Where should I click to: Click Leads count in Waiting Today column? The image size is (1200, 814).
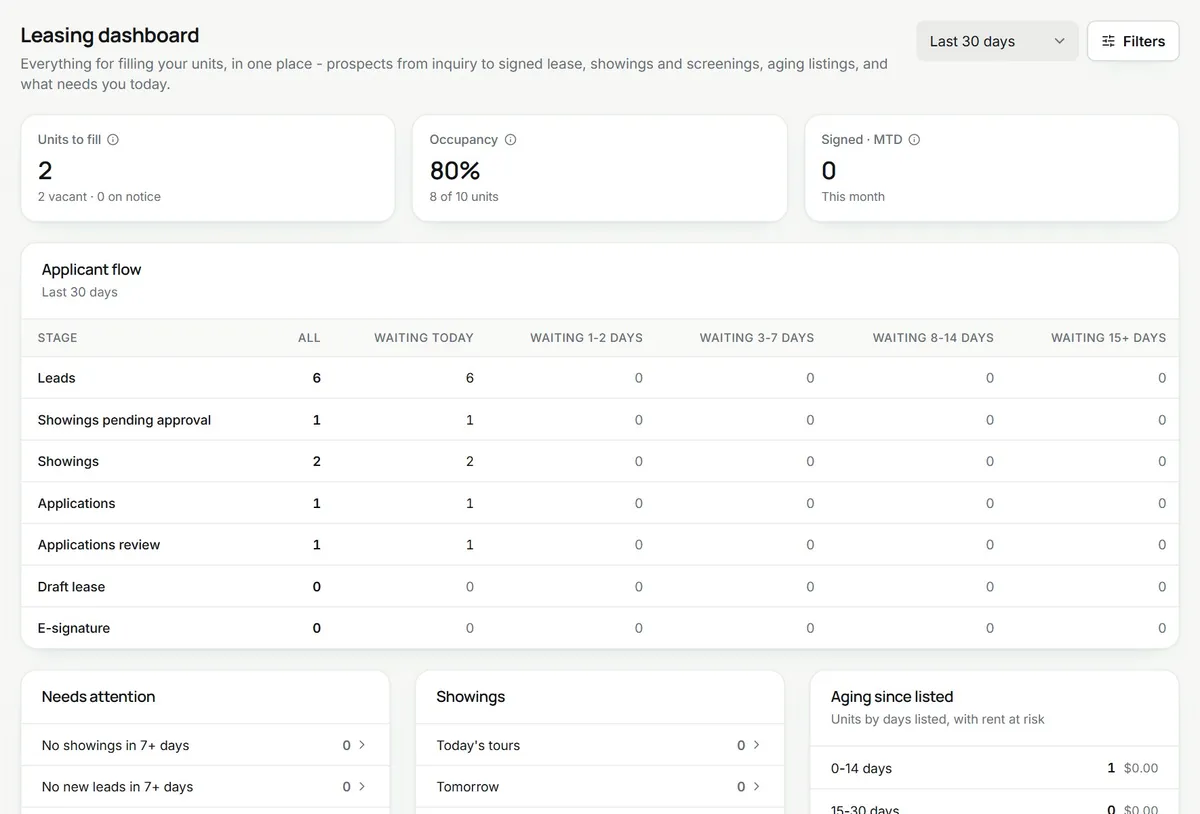pyautogui.click(x=470, y=378)
